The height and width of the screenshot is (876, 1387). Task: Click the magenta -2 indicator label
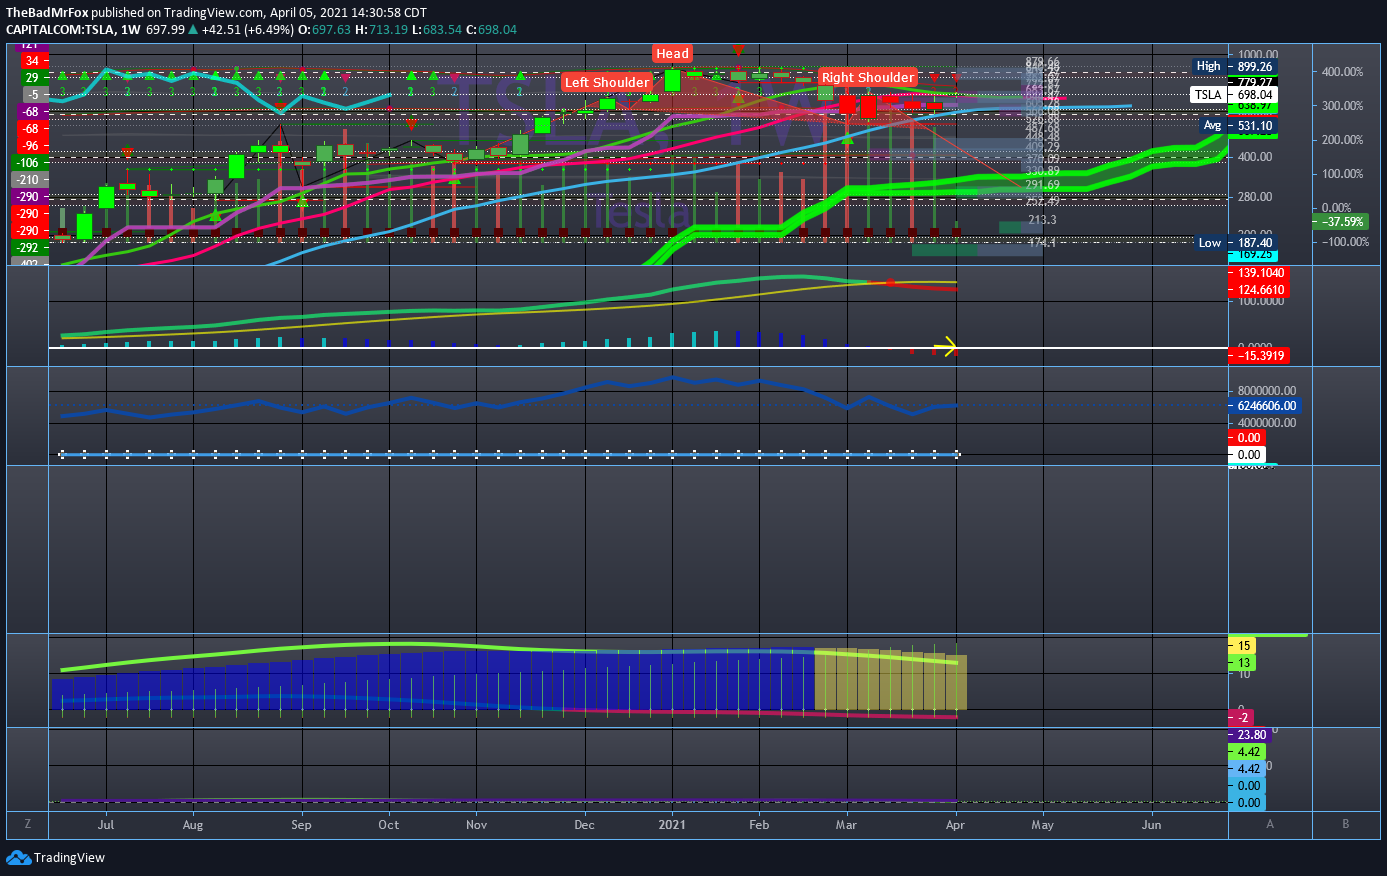[x=1243, y=718]
